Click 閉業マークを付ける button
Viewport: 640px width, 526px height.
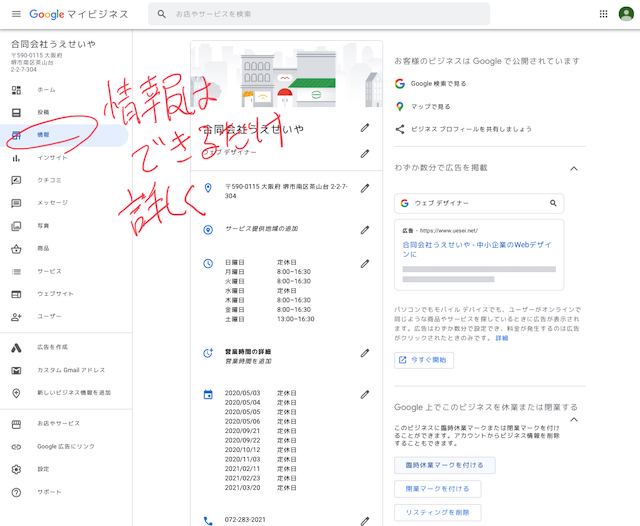coord(438,489)
